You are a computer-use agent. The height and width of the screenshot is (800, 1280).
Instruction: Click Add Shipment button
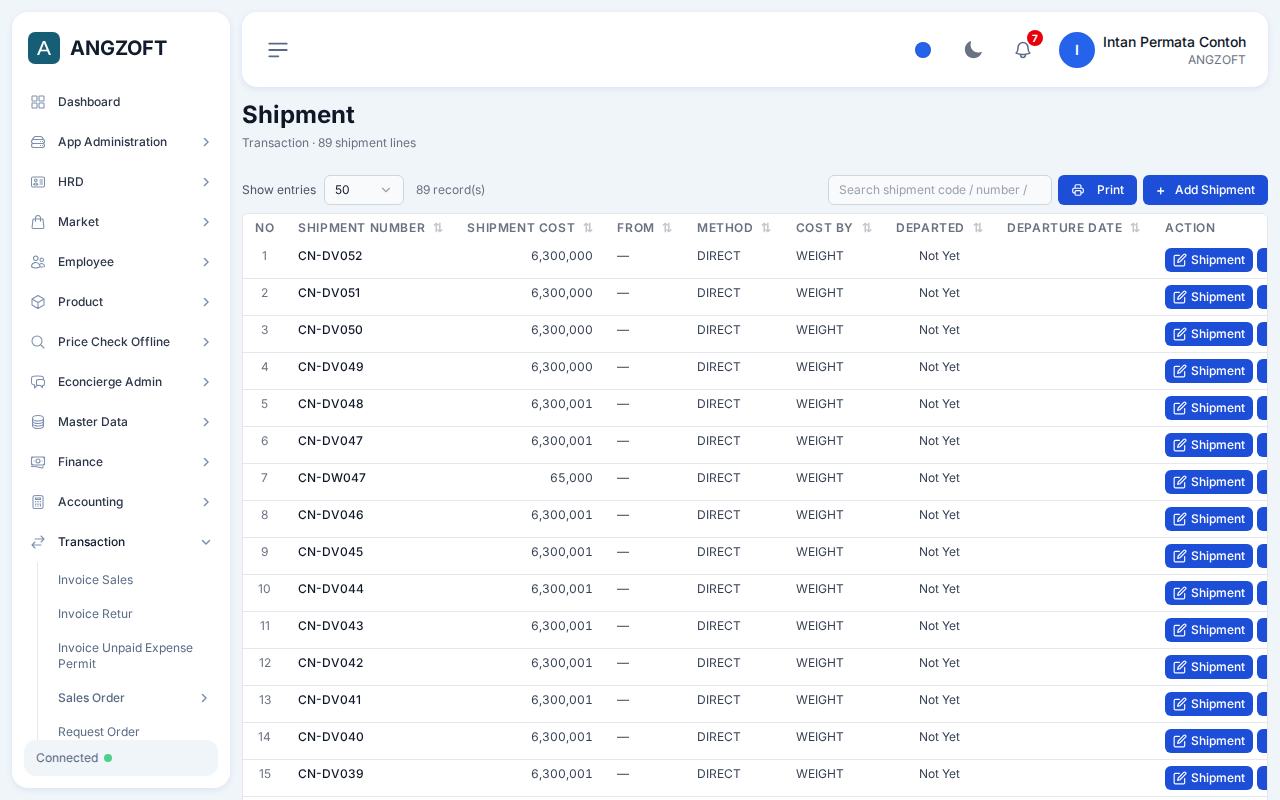click(x=1205, y=190)
